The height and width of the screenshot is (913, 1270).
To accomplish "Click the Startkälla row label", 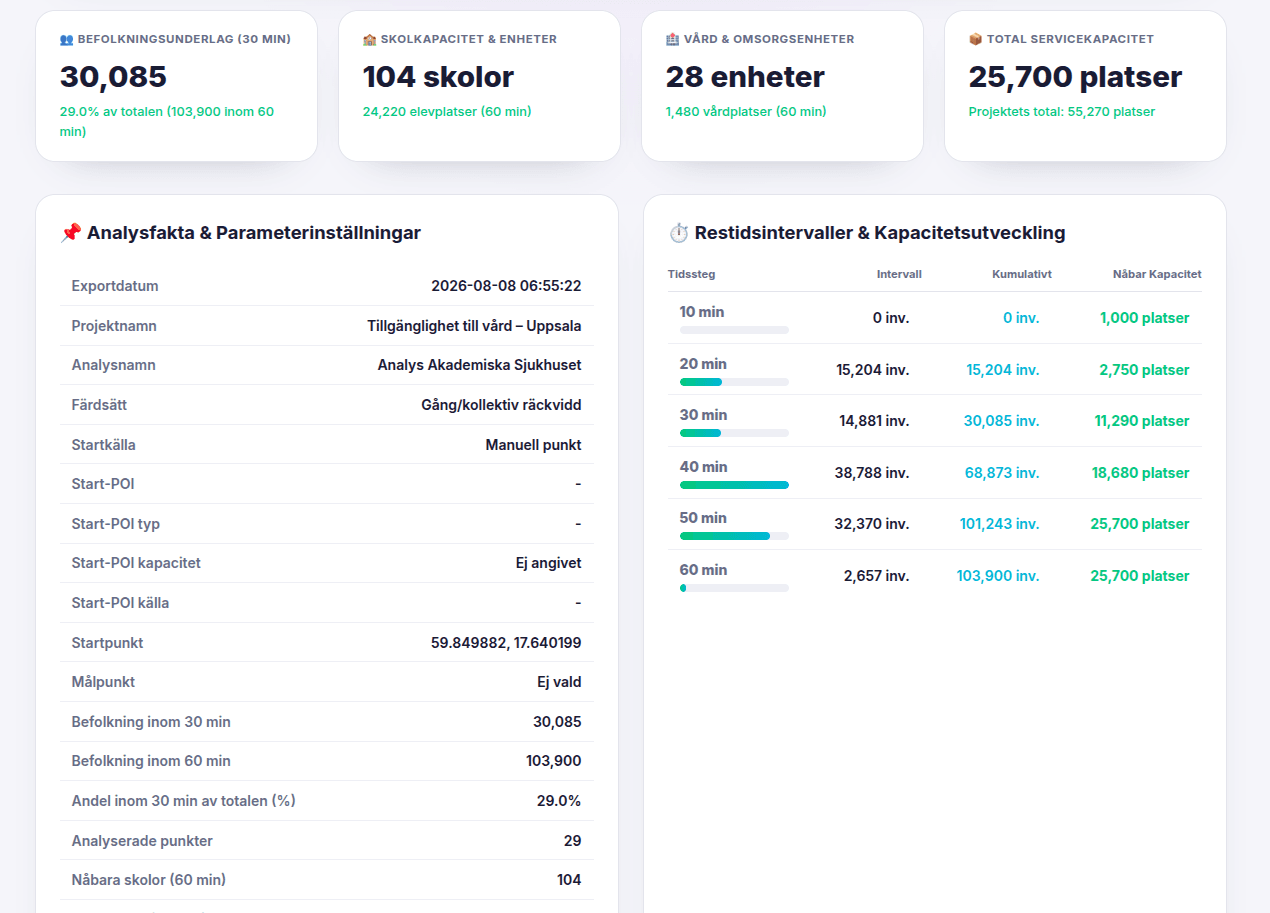I will coord(104,445).
